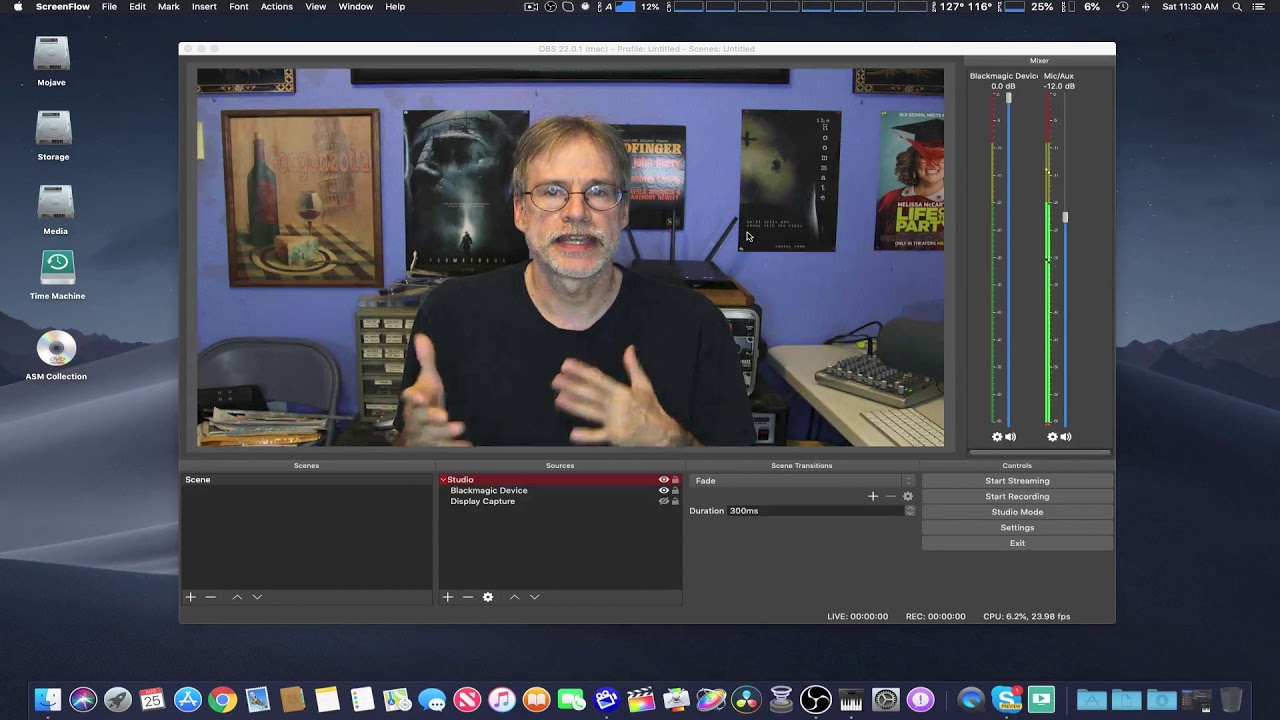Open the Apple menu
The image size is (1280, 720).
click(x=17, y=7)
